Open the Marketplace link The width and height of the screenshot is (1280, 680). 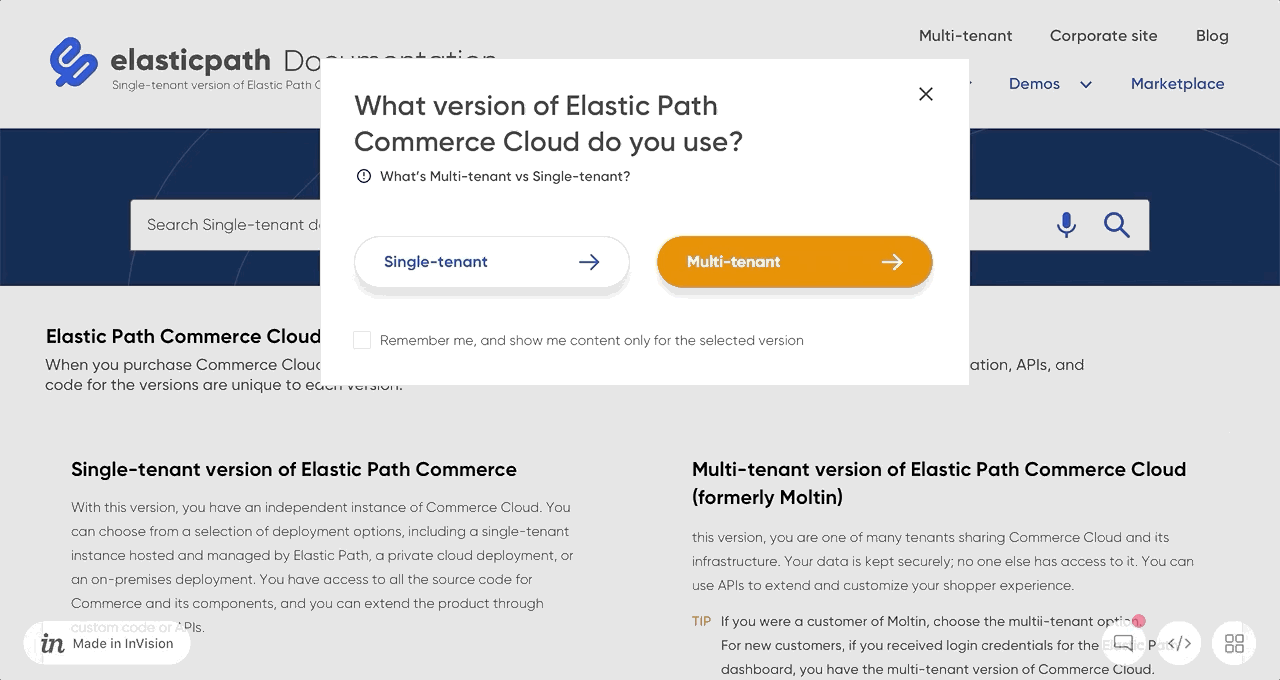click(x=1178, y=84)
